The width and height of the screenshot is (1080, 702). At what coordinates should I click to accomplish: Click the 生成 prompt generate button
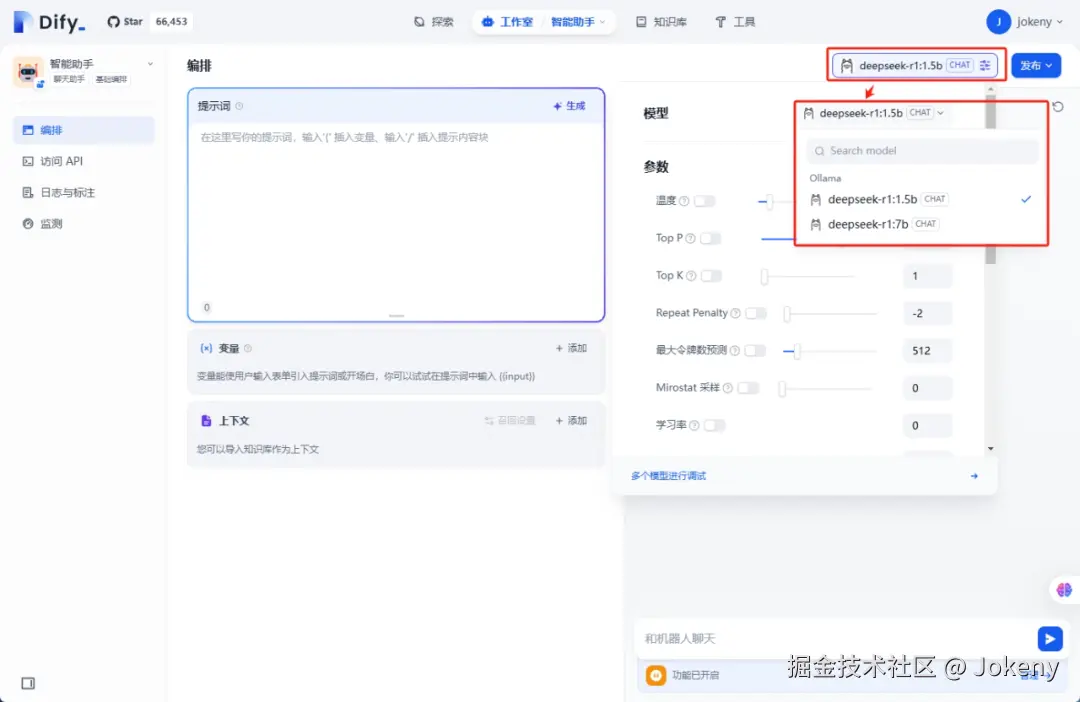pos(569,106)
